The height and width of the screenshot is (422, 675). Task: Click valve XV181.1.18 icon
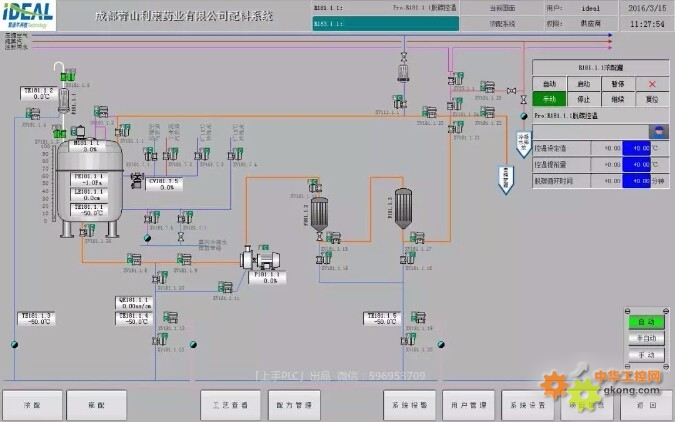coord(408,258)
